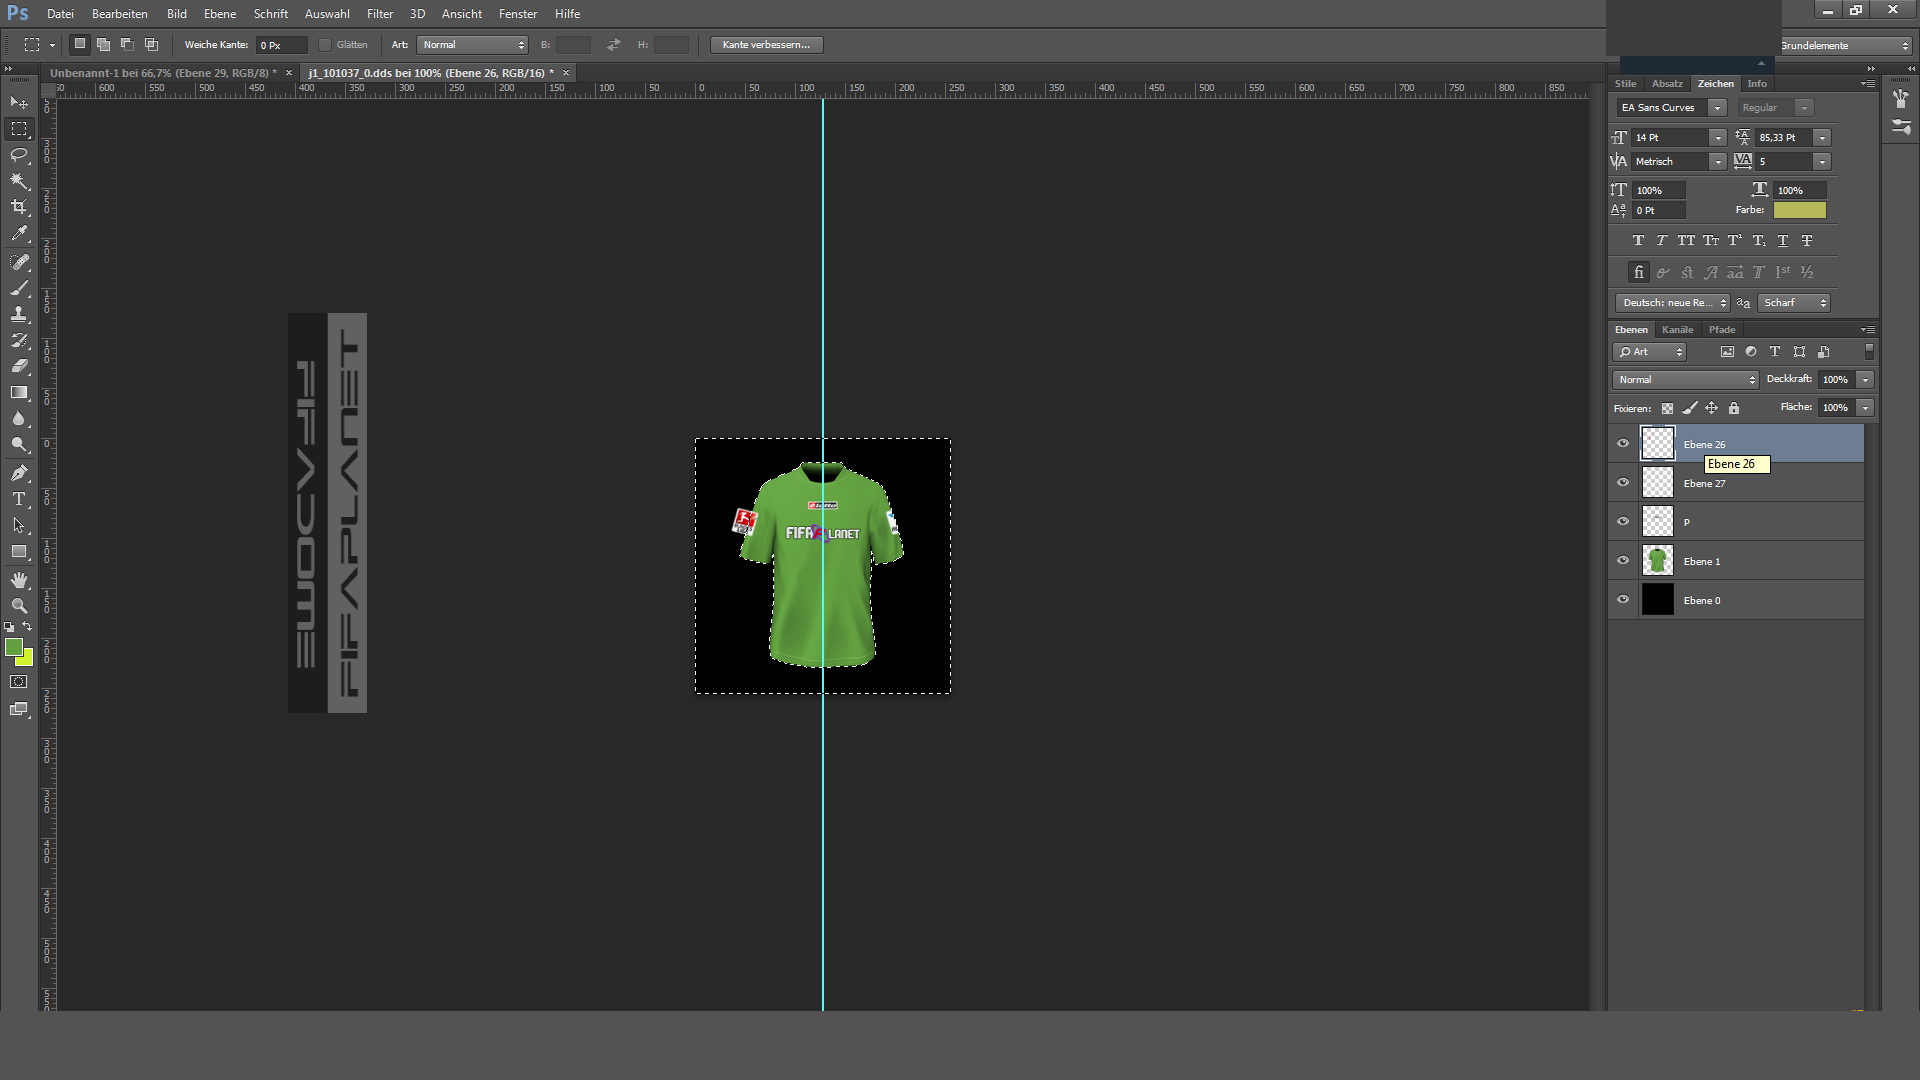The height and width of the screenshot is (1080, 1920).
Task: Open the foreground color picker
Action: [x=13, y=648]
